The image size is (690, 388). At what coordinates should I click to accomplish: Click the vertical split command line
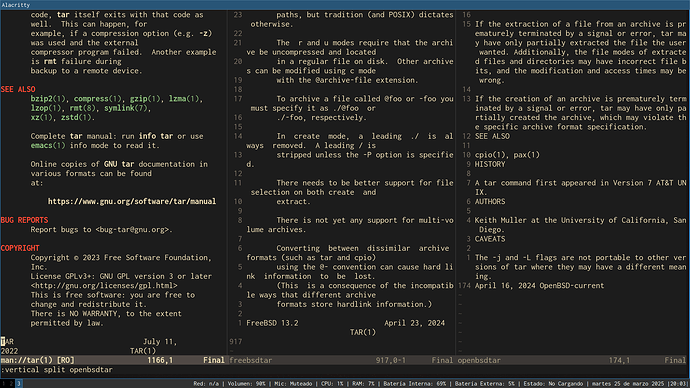click(x=56, y=370)
